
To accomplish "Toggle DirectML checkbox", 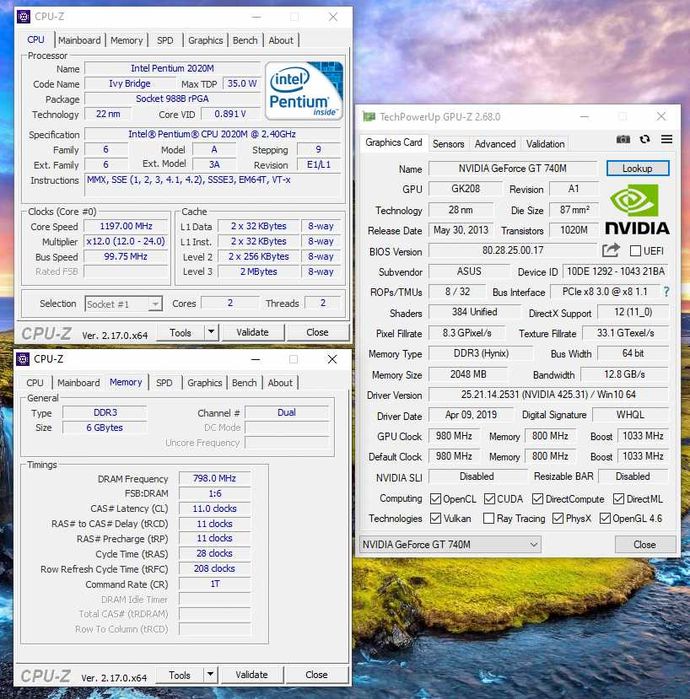I will [x=618, y=498].
